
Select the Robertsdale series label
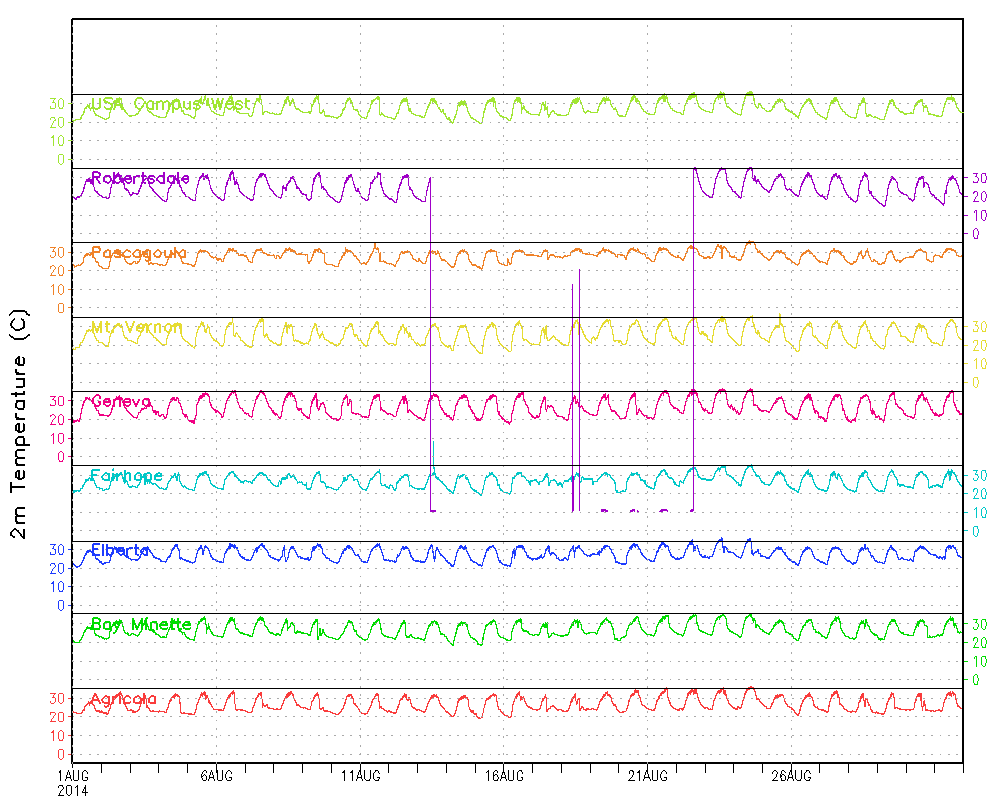pyautogui.click(x=140, y=178)
